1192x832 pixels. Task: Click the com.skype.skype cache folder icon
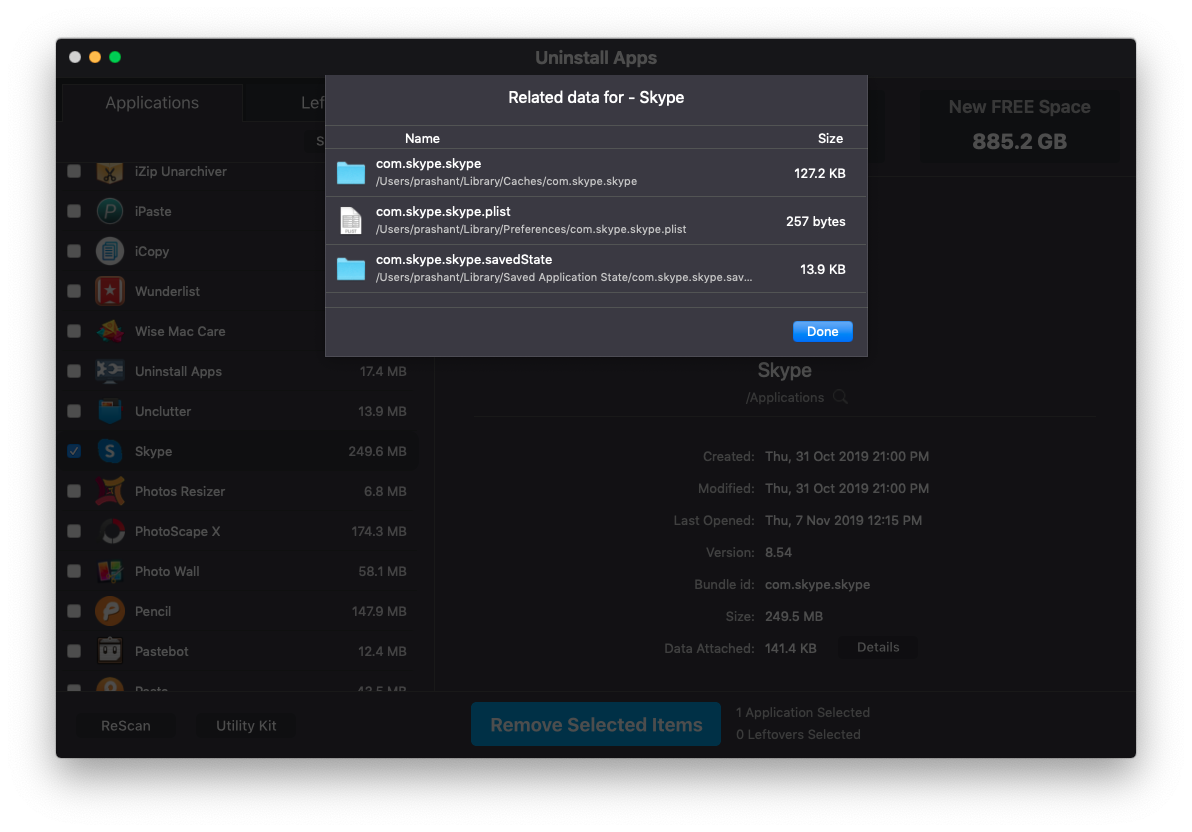(x=350, y=173)
